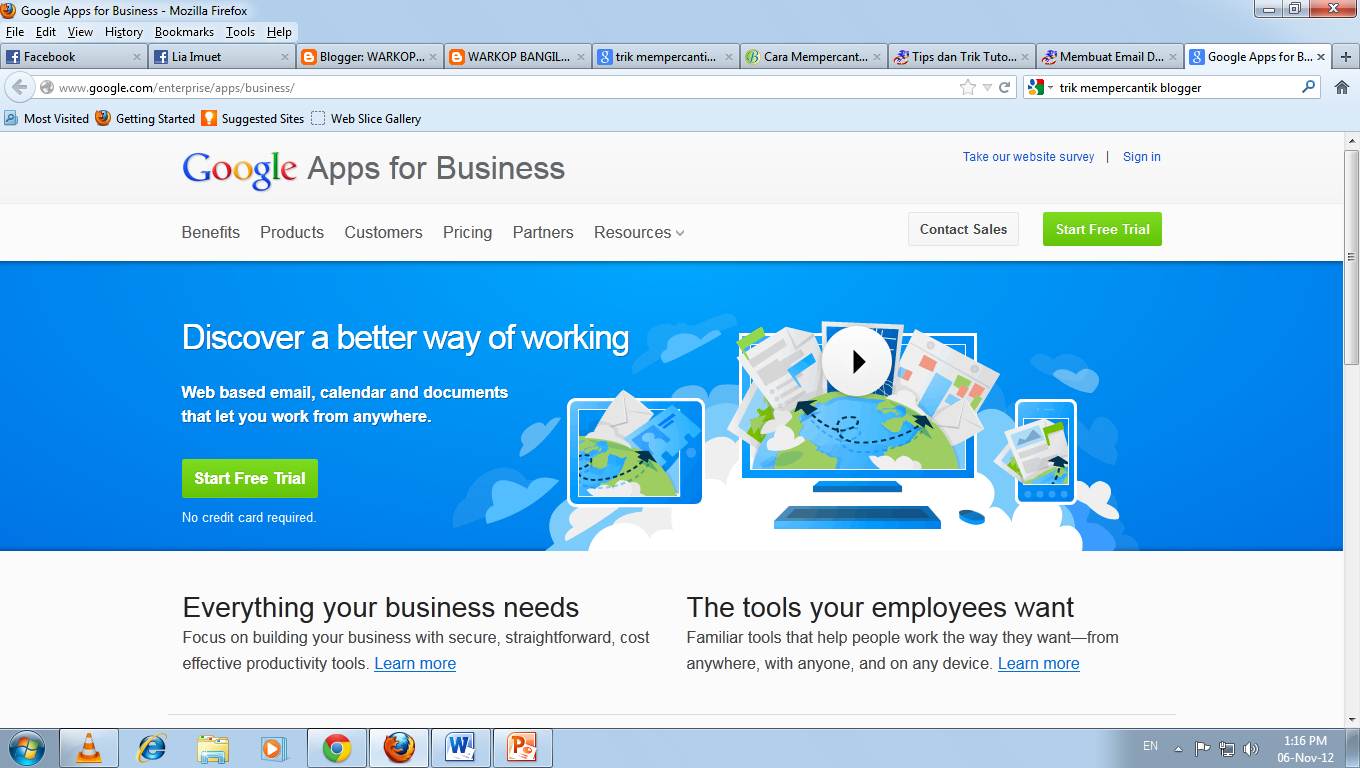Click the volume speaker tray icon
The image size is (1360, 768).
coord(1250,748)
